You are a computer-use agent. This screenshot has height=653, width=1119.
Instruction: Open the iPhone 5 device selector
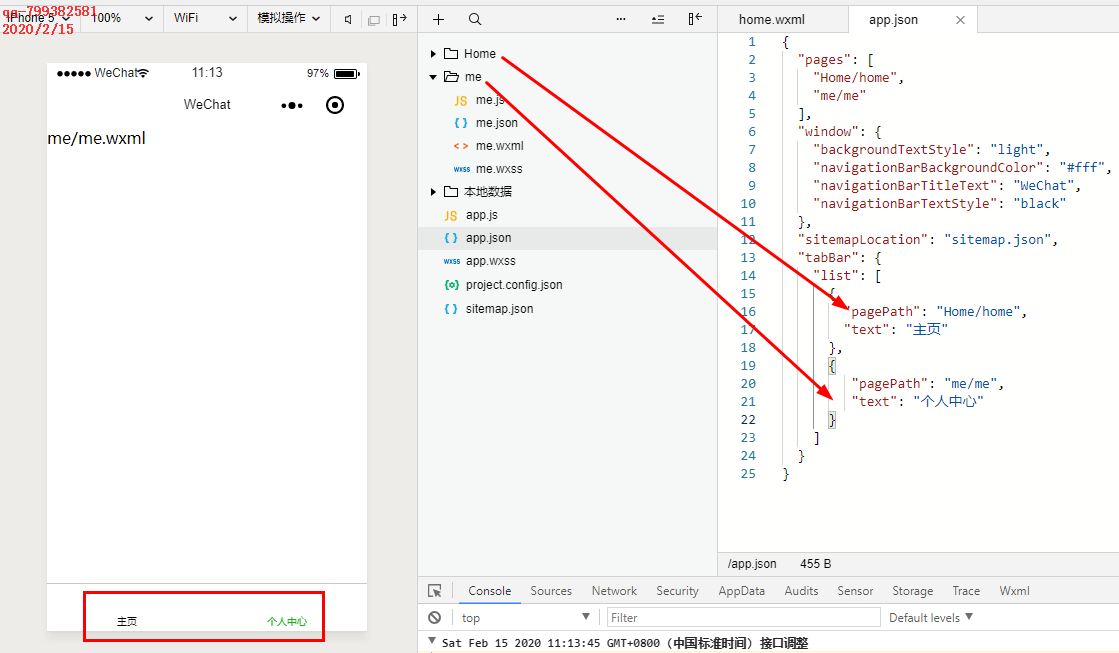(32, 17)
